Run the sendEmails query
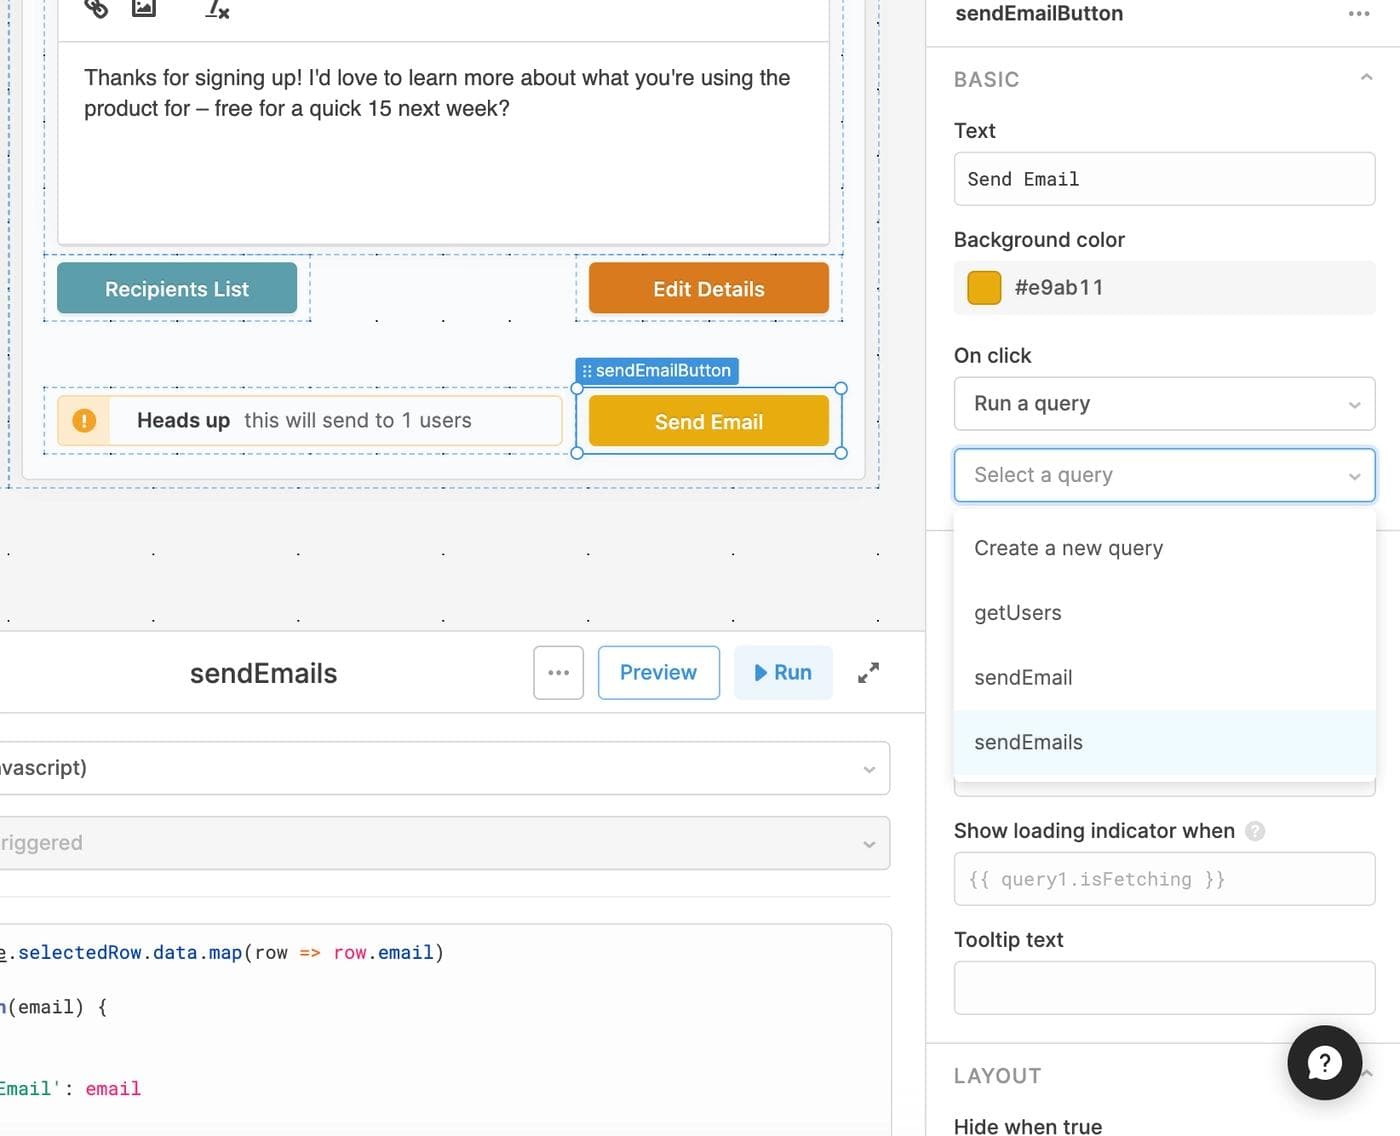This screenshot has width=1400, height=1136. [x=783, y=673]
